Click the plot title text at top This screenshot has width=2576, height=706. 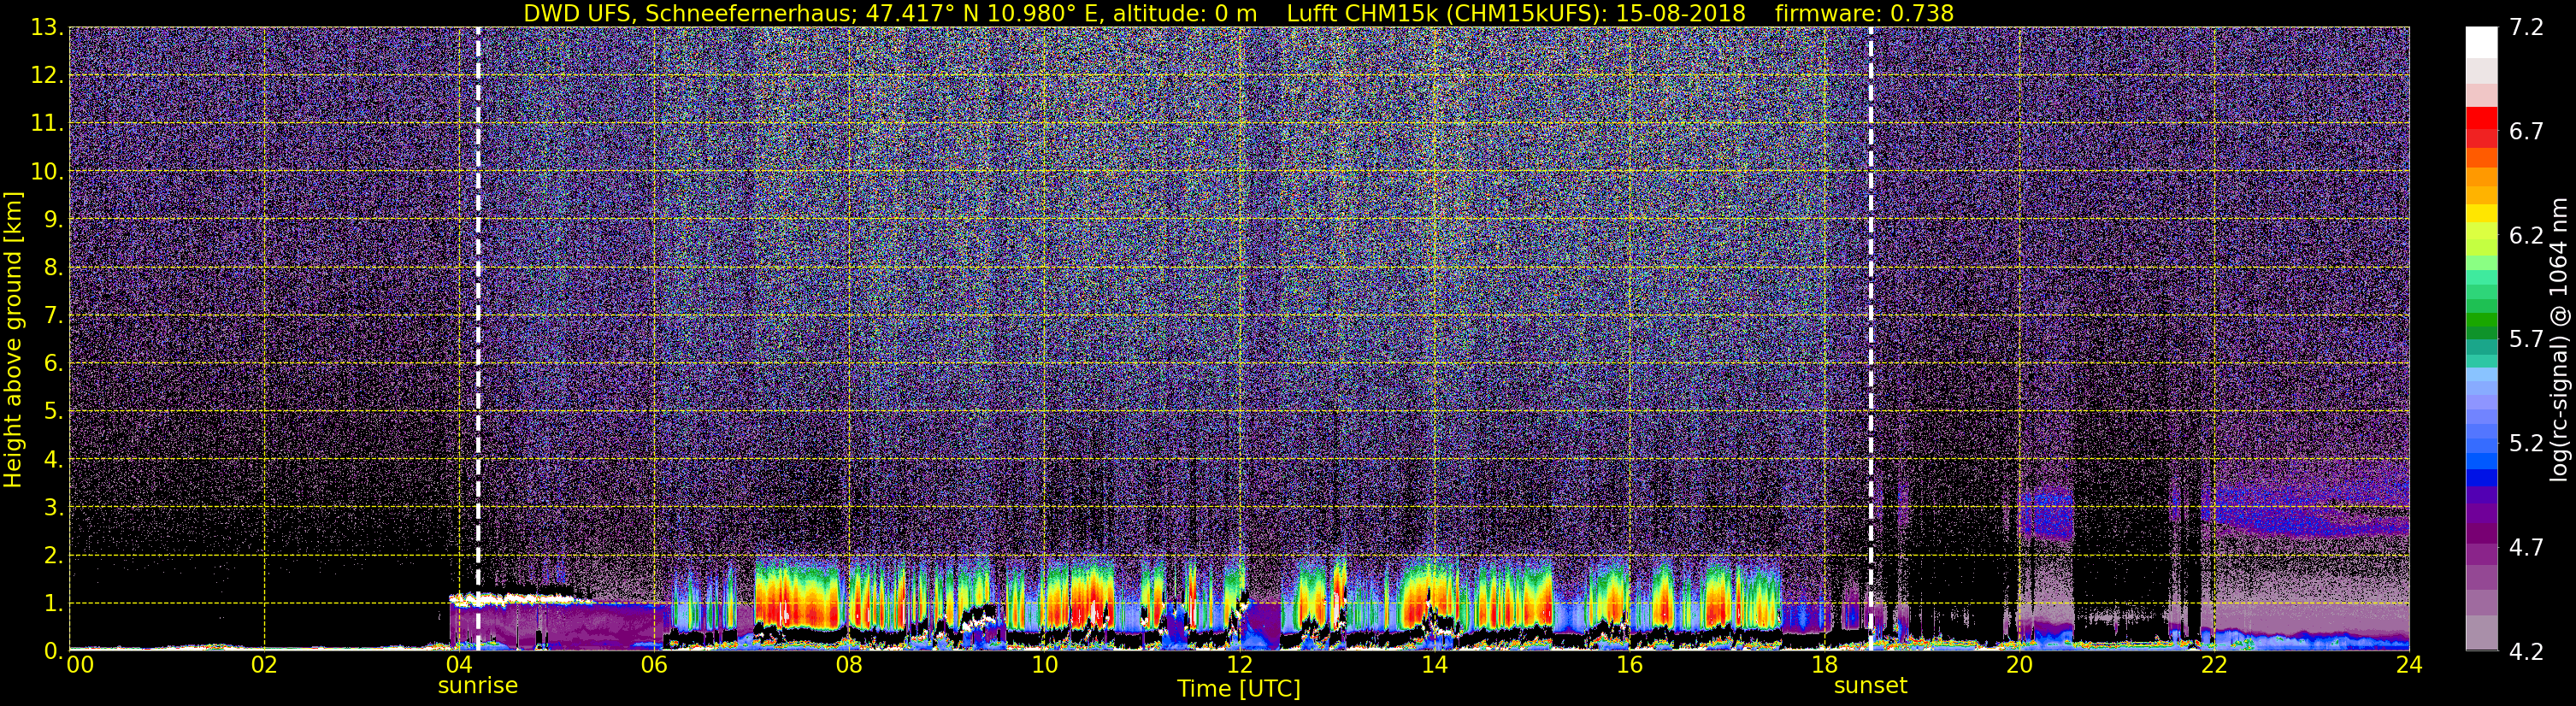click(x=1238, y=13)
